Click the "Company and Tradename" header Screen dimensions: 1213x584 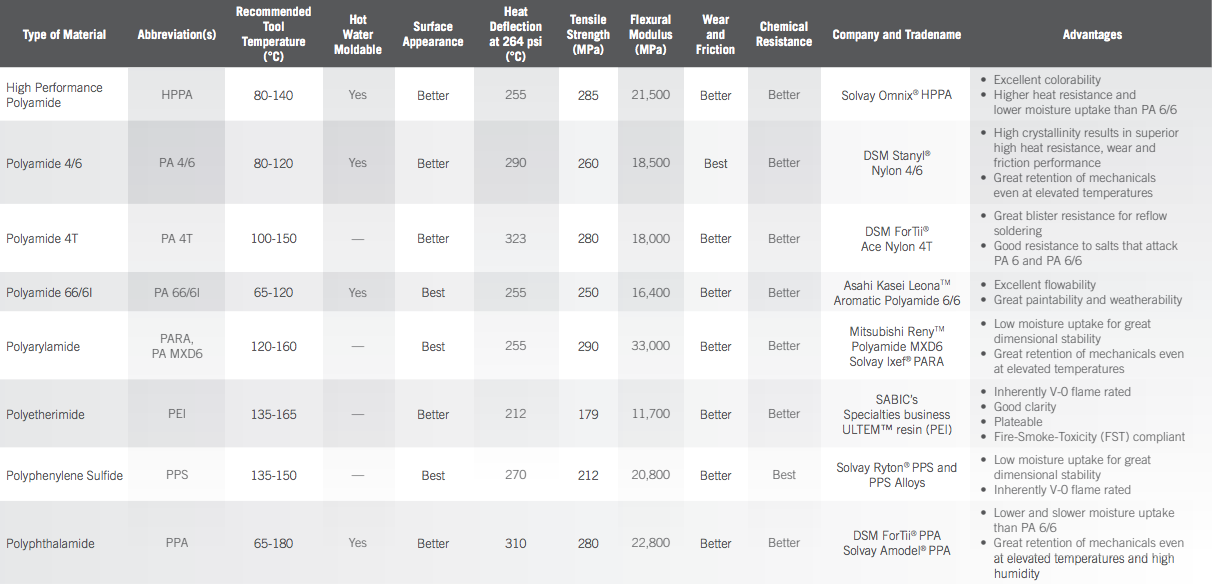point(896,35)
